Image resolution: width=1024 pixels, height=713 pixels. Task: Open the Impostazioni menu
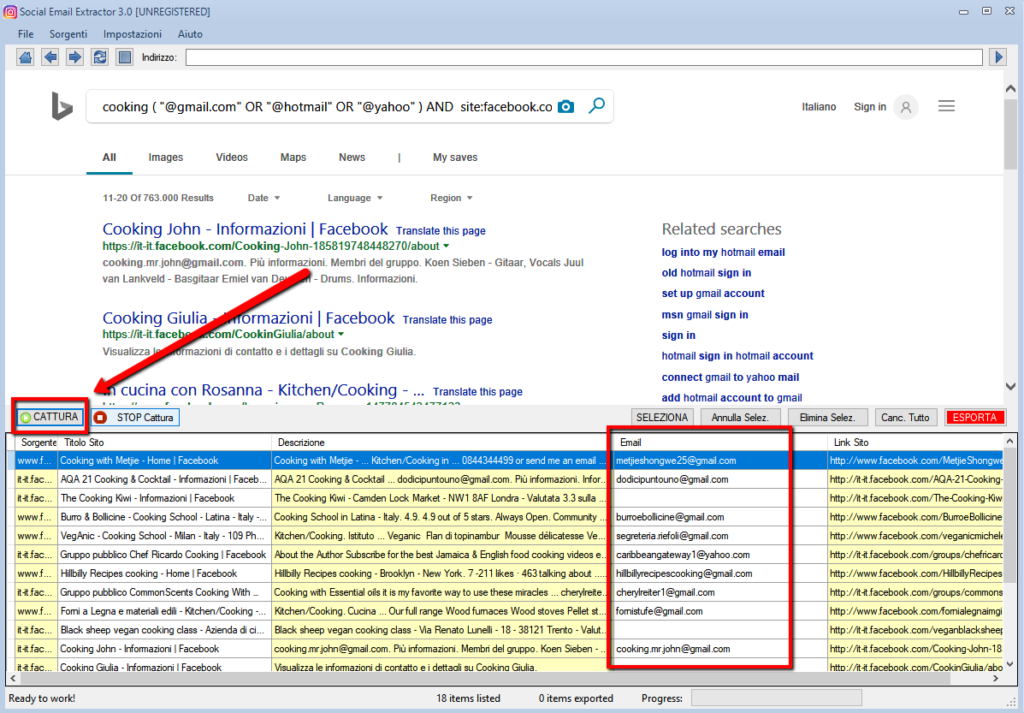(x=132, y=34)
